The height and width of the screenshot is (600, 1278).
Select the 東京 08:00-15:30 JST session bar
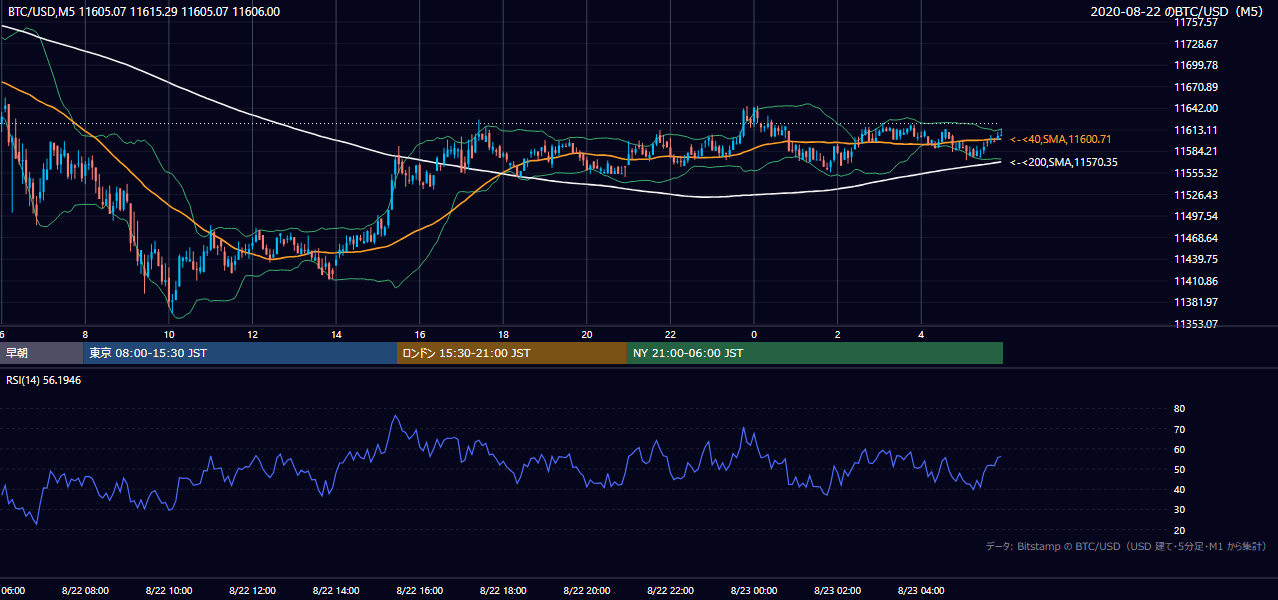click(x=240, y=353)
